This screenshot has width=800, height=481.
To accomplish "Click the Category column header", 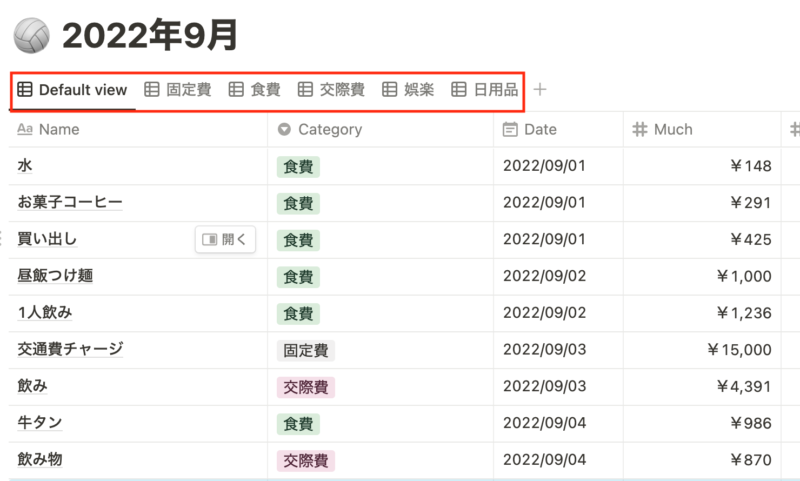I will pos(381,130).
